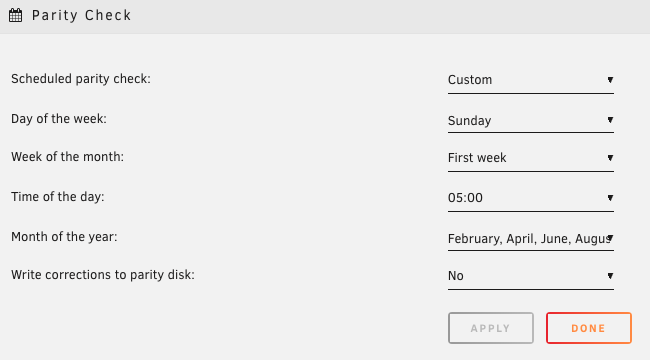Click the arrow next to the No value
The height and width of the screenshot is (360, 650).
610,276
